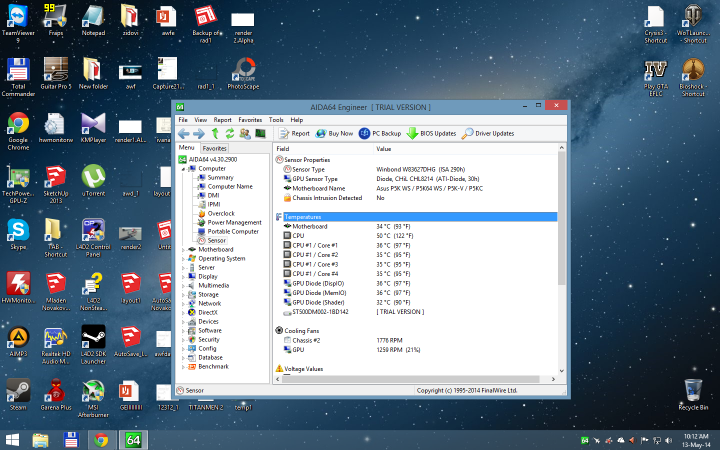Launch PC Backup from the toolbar
Screen dimensions: 720x450
380,134
